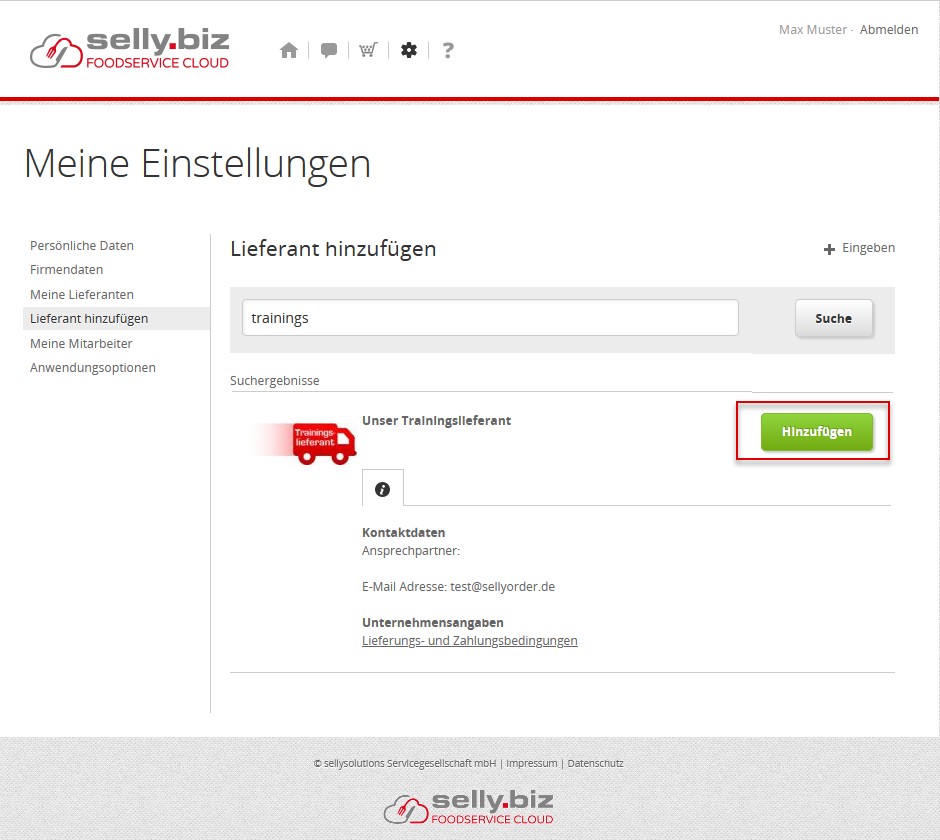Open the help question mark icon

click(x=448, y=50)
